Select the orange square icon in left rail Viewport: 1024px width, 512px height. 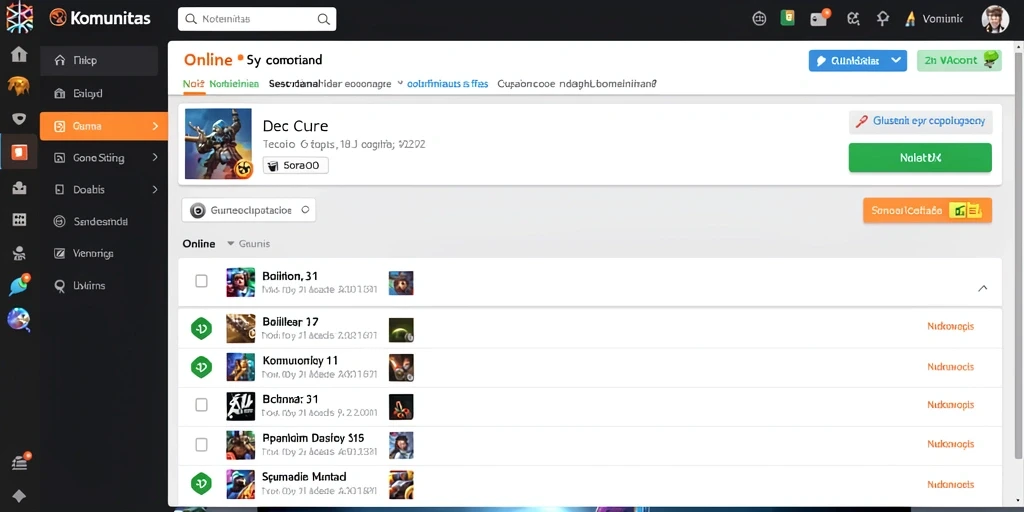point(20,152)
